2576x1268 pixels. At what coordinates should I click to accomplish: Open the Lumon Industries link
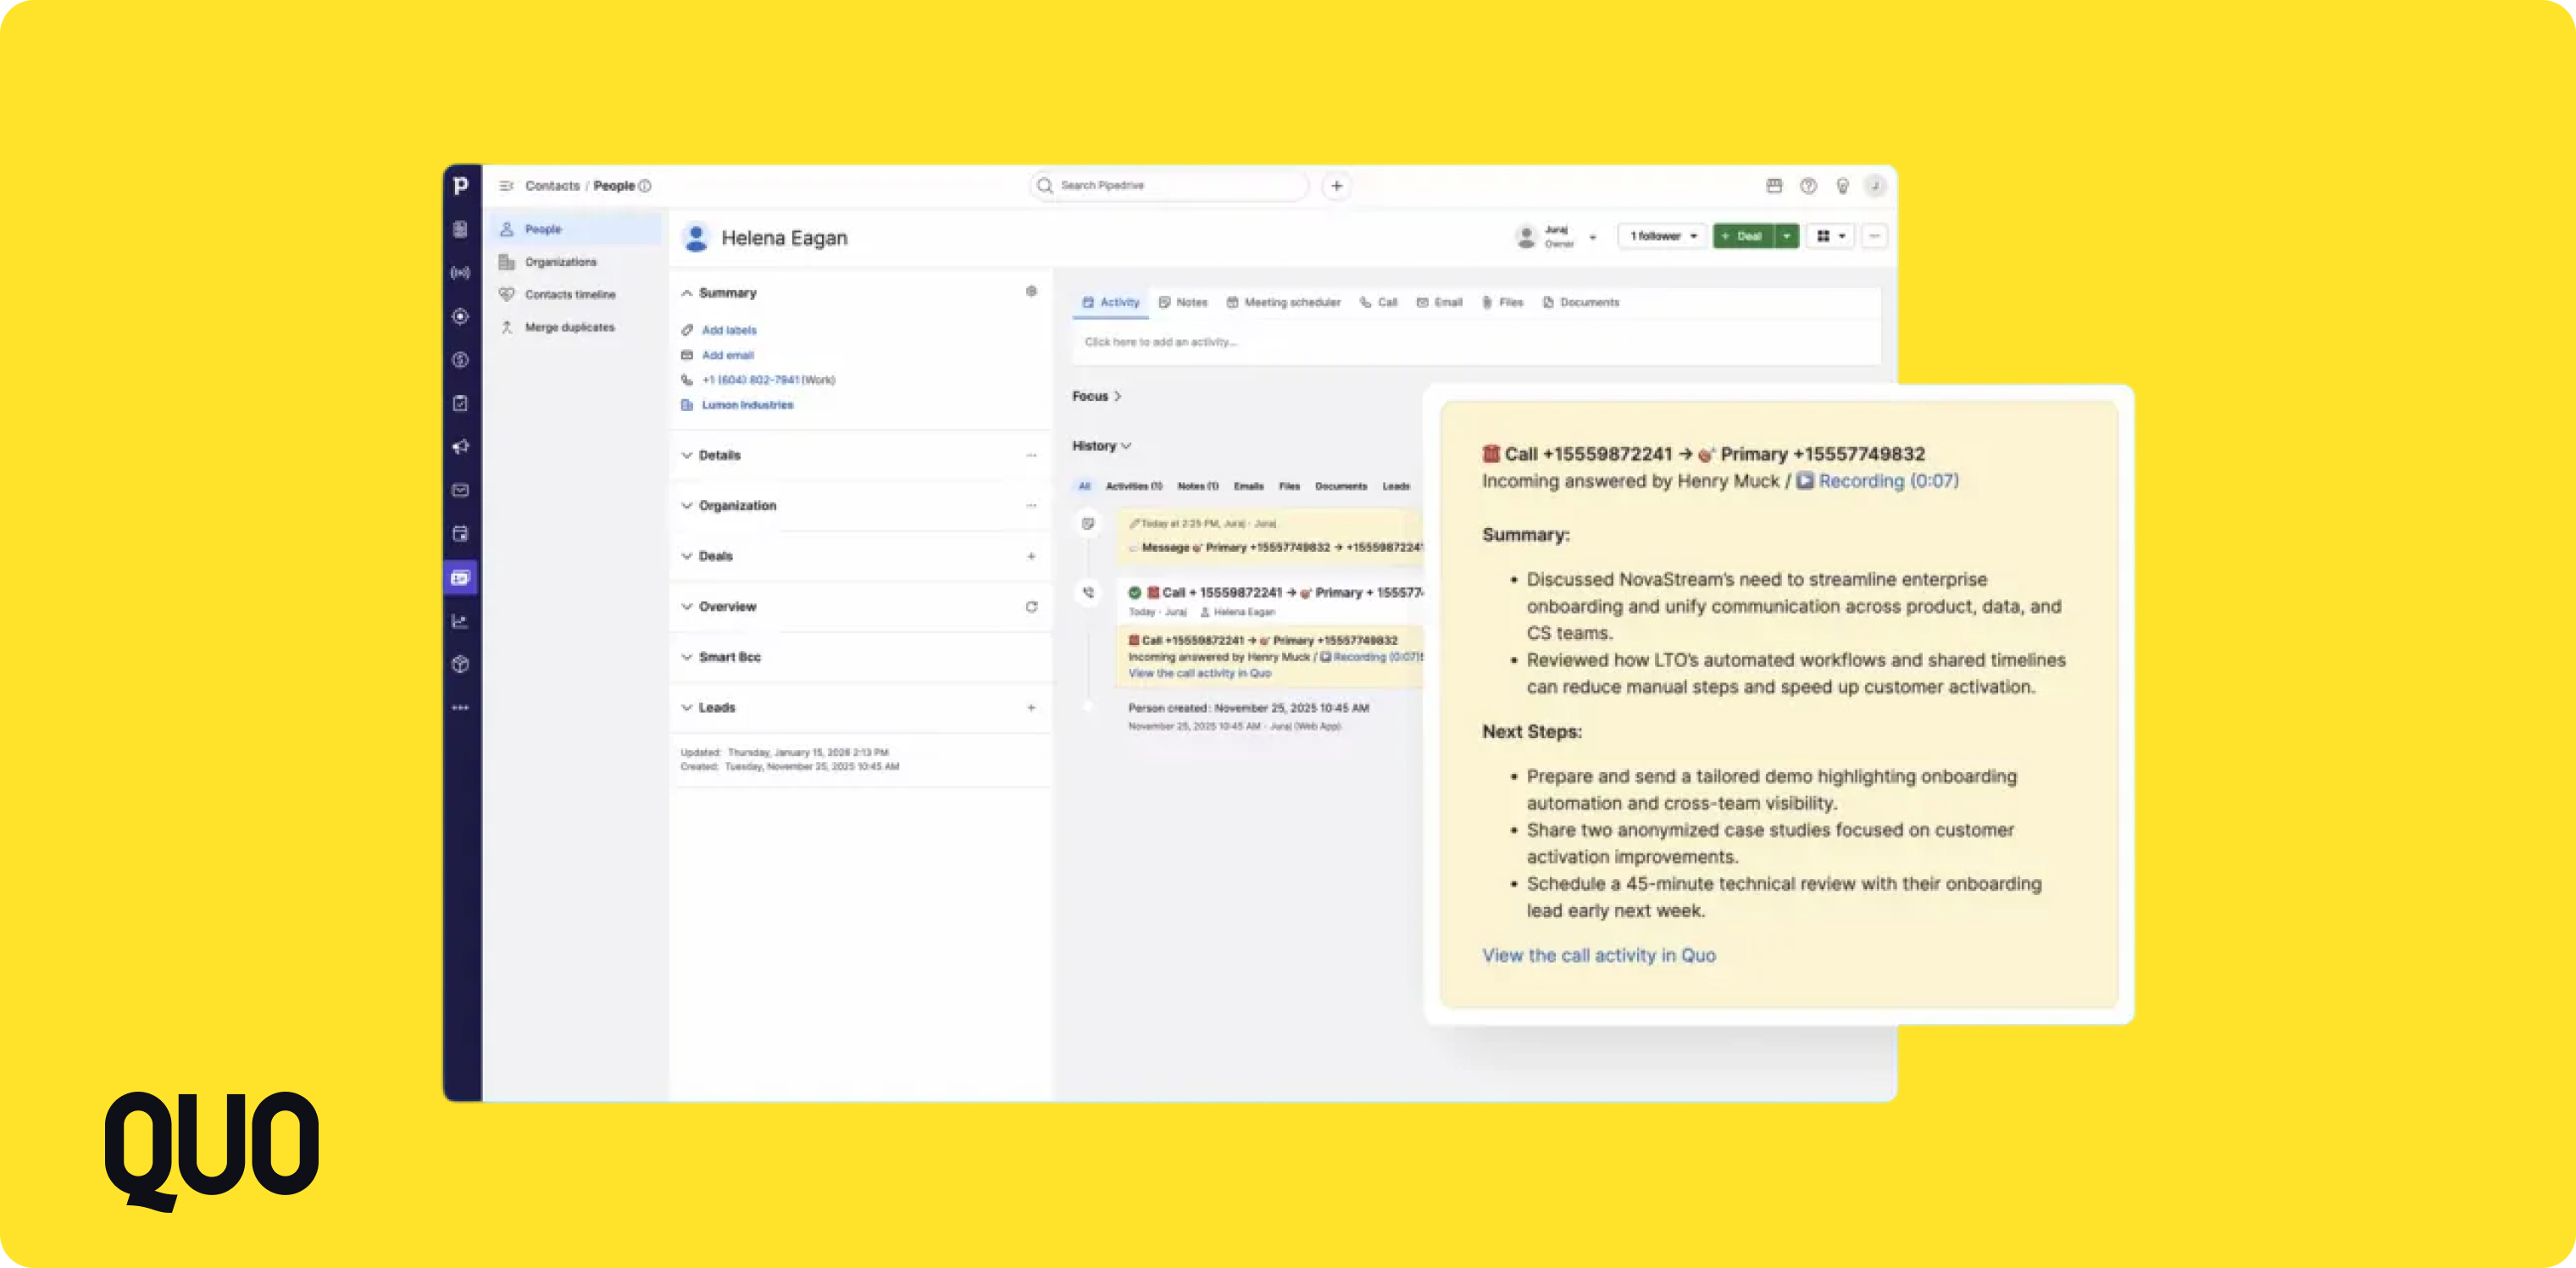[x=747, y=405]
